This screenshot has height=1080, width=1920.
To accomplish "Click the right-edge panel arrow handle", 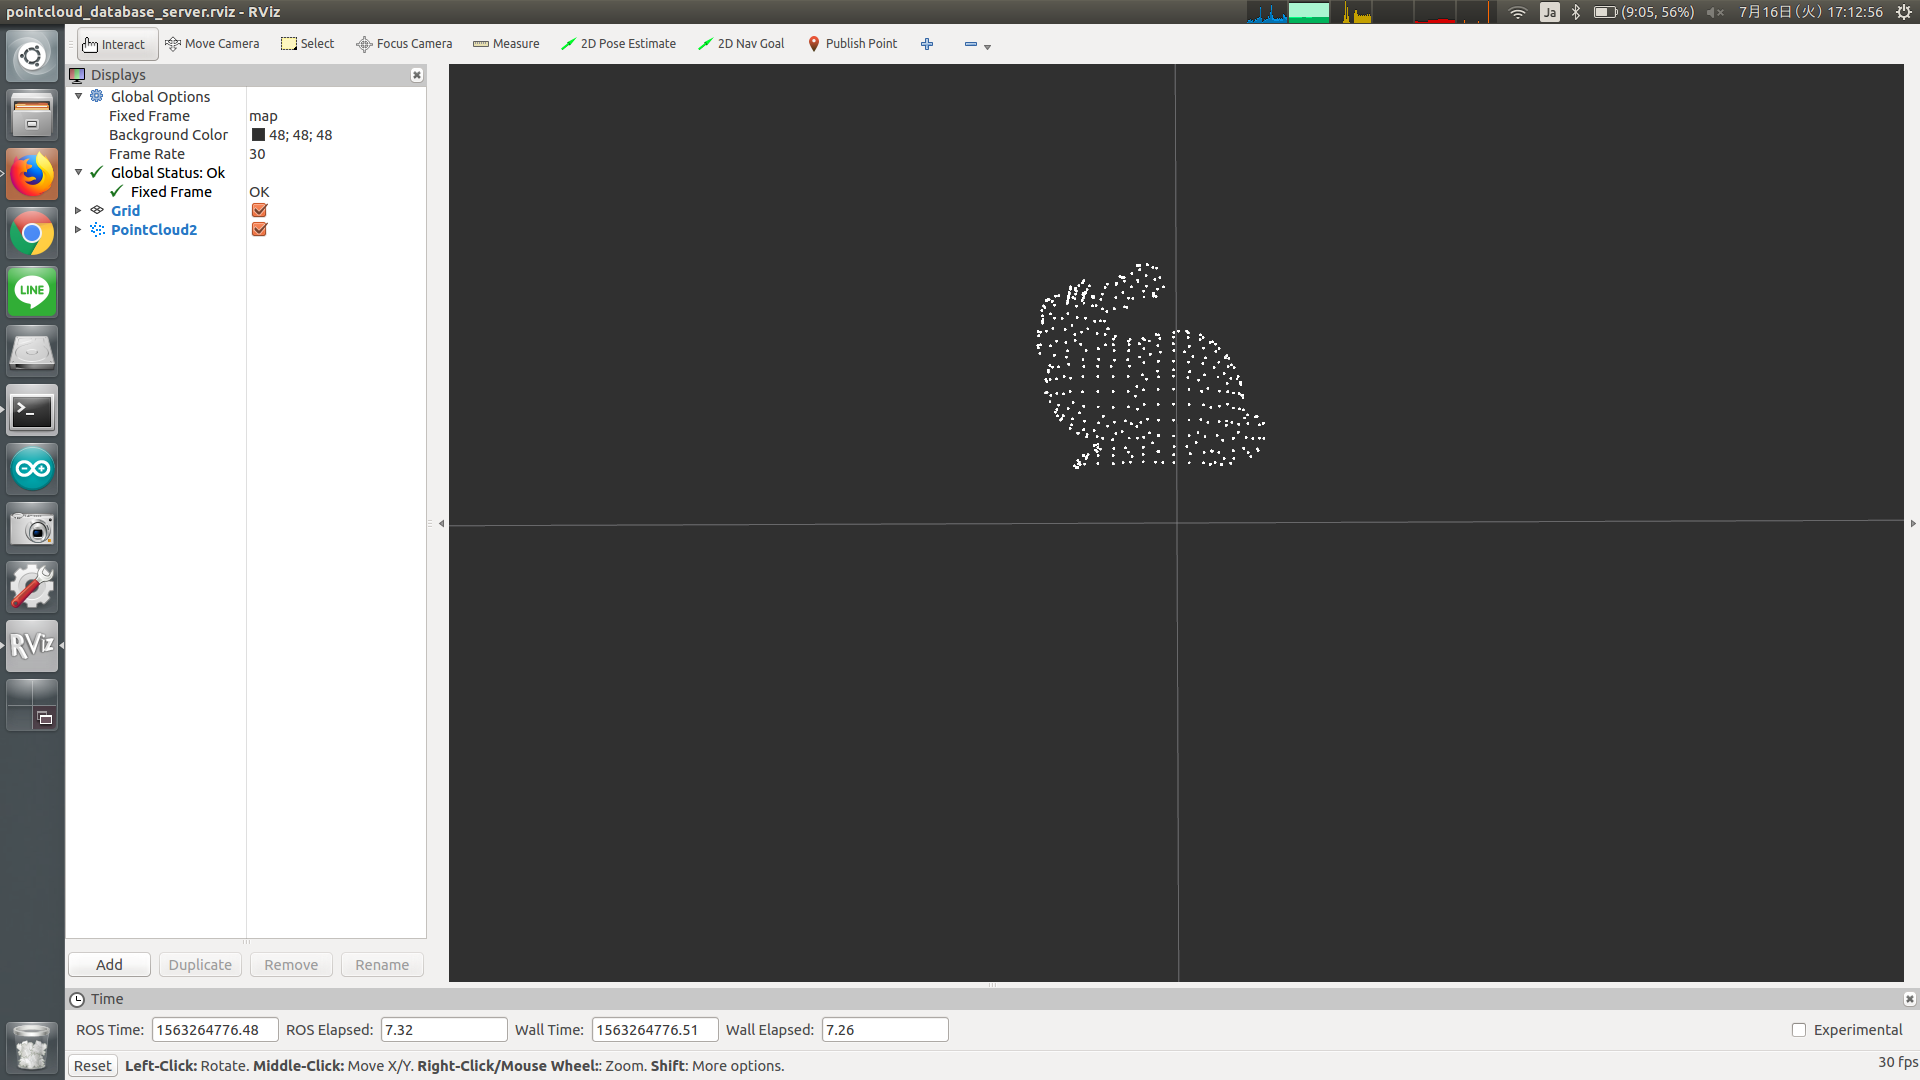I will pyautogui.click(x=1913, y=524).
